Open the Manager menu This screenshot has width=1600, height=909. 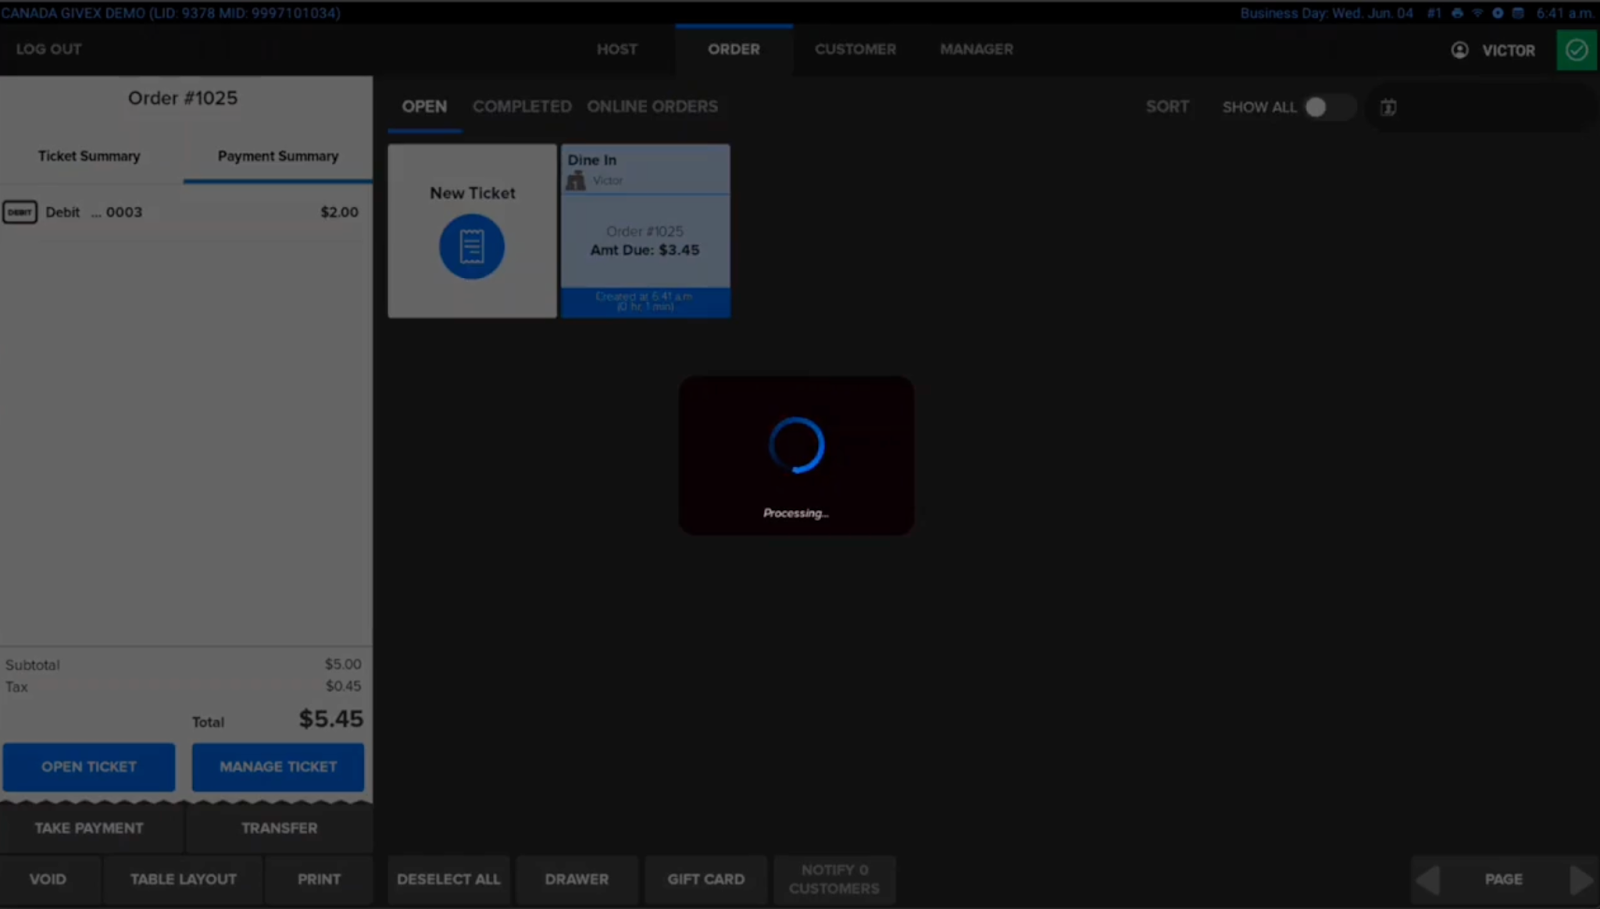(x=976, y=49)
